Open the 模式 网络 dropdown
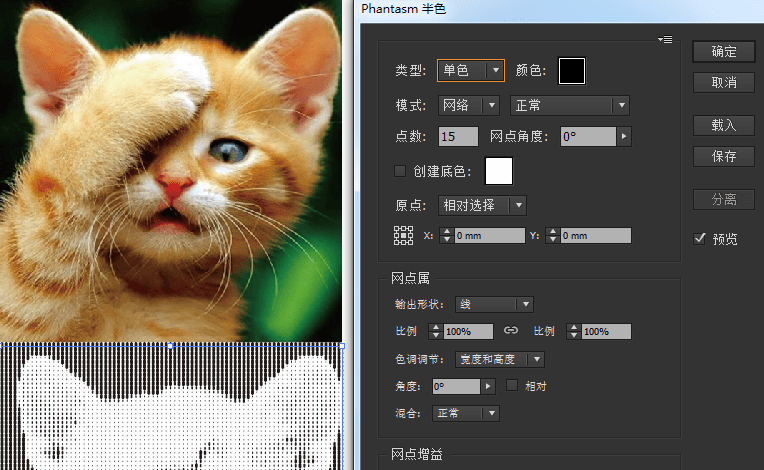 469,105
